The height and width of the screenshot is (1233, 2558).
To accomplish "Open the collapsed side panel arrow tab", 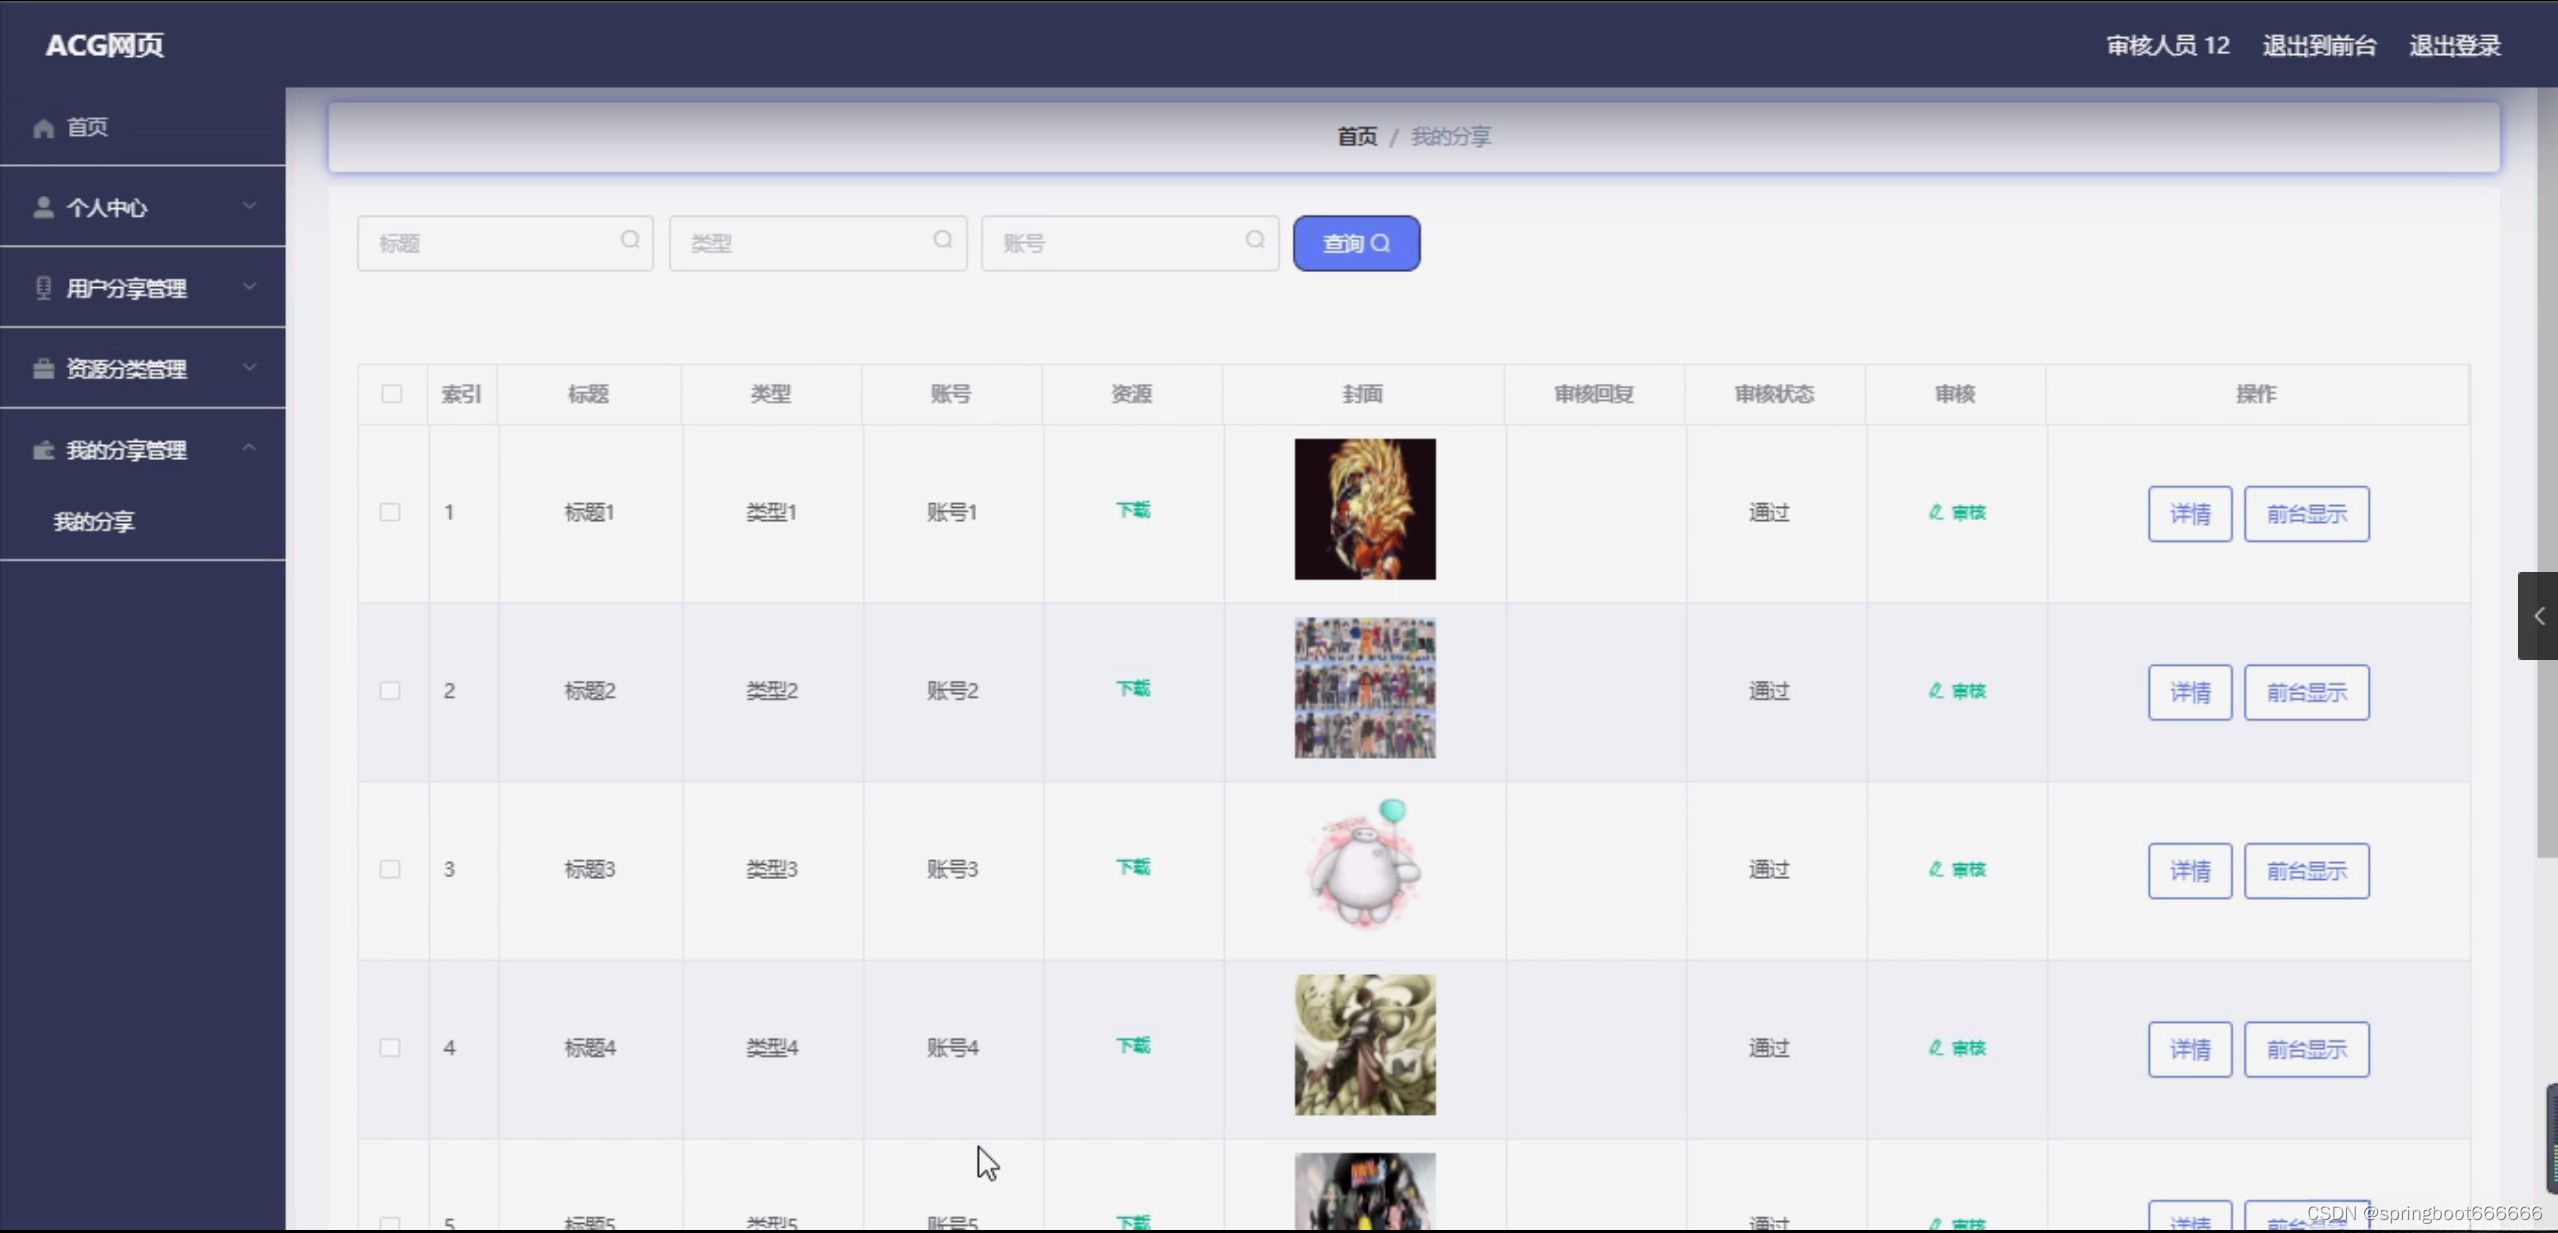I will pyautogui.click(x=2538, y=616).
